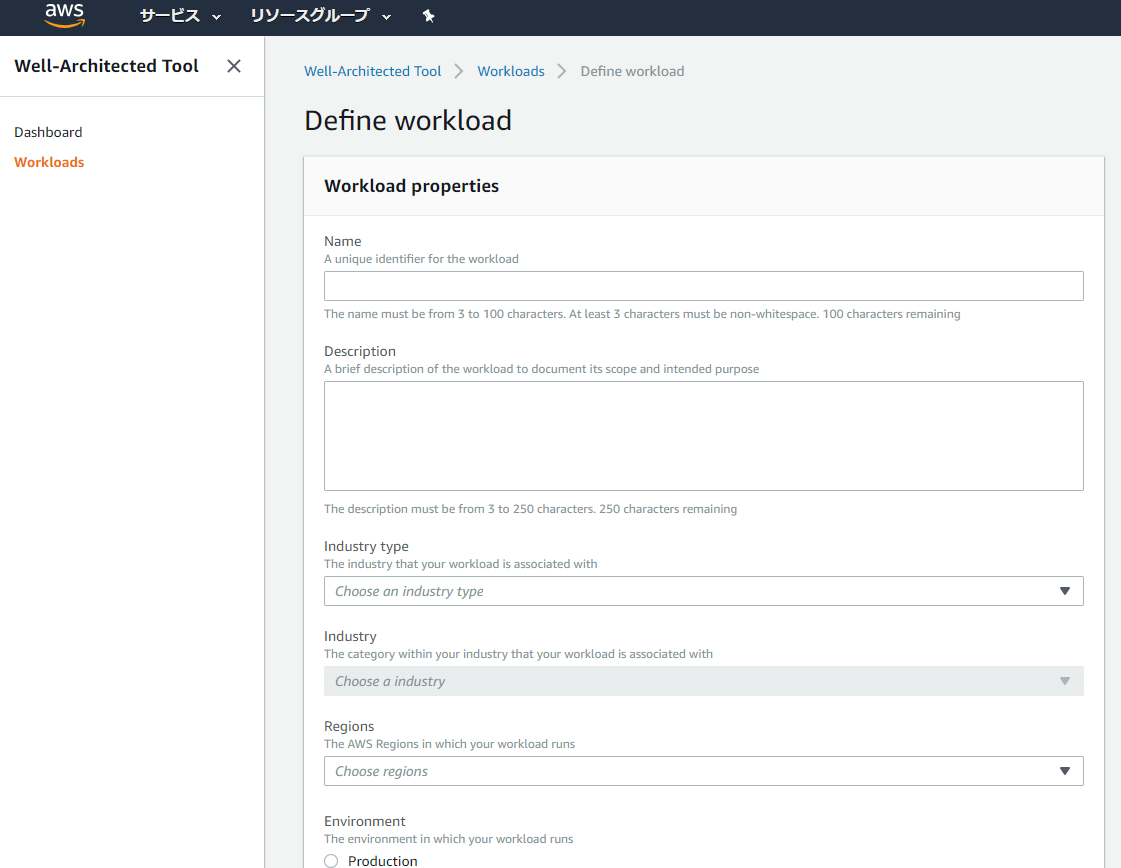Select Workloads in the sidebar
1121x868 pixels.
click(x=49, y=161)
